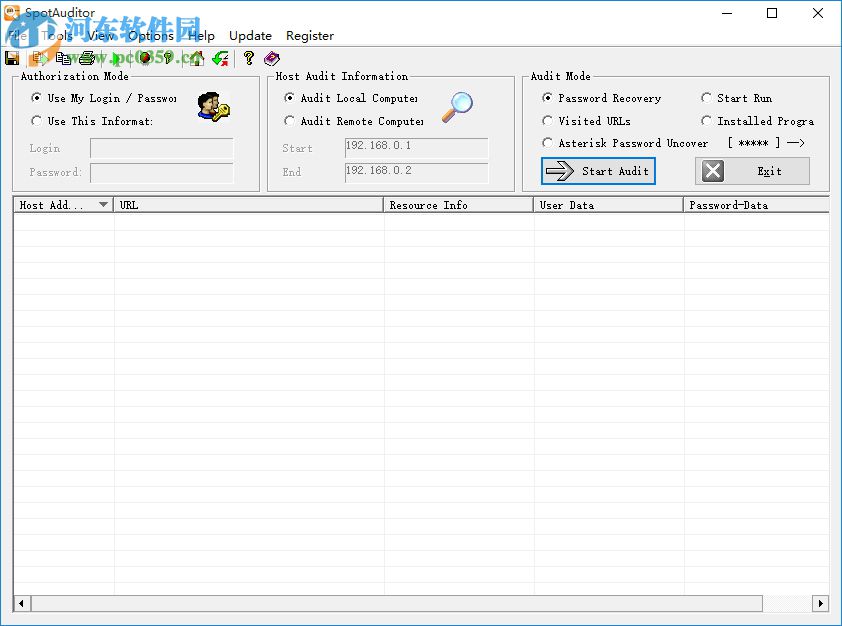Click the Help question mark icon
The height and width of the screenshot is (626, 842).
247,58
